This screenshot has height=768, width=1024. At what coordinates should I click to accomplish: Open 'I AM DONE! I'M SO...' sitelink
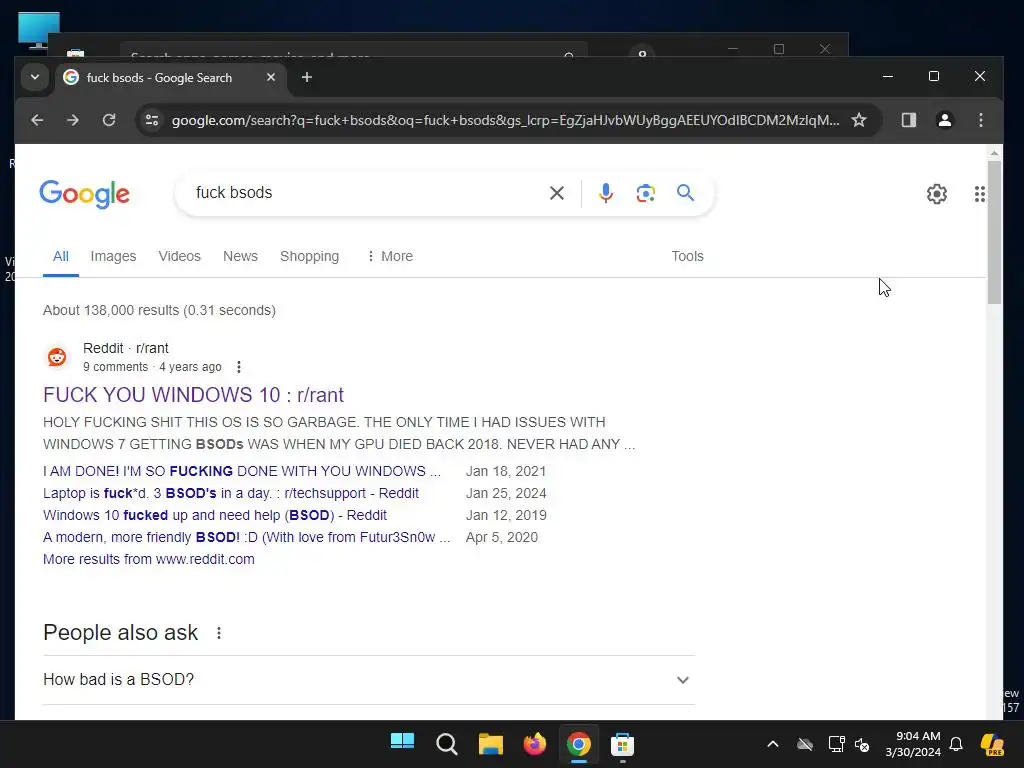(x=242, y=471)
